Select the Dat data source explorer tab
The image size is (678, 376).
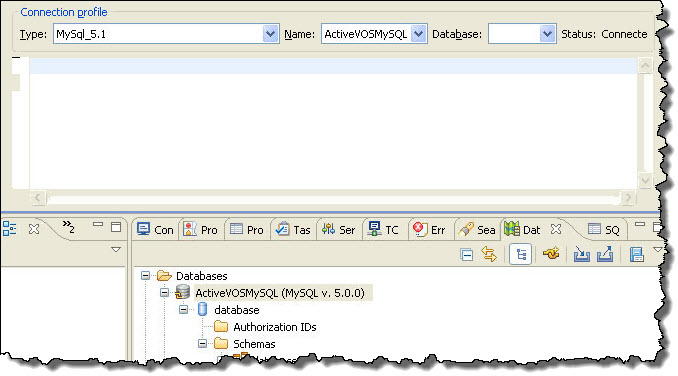click(523, 229)
